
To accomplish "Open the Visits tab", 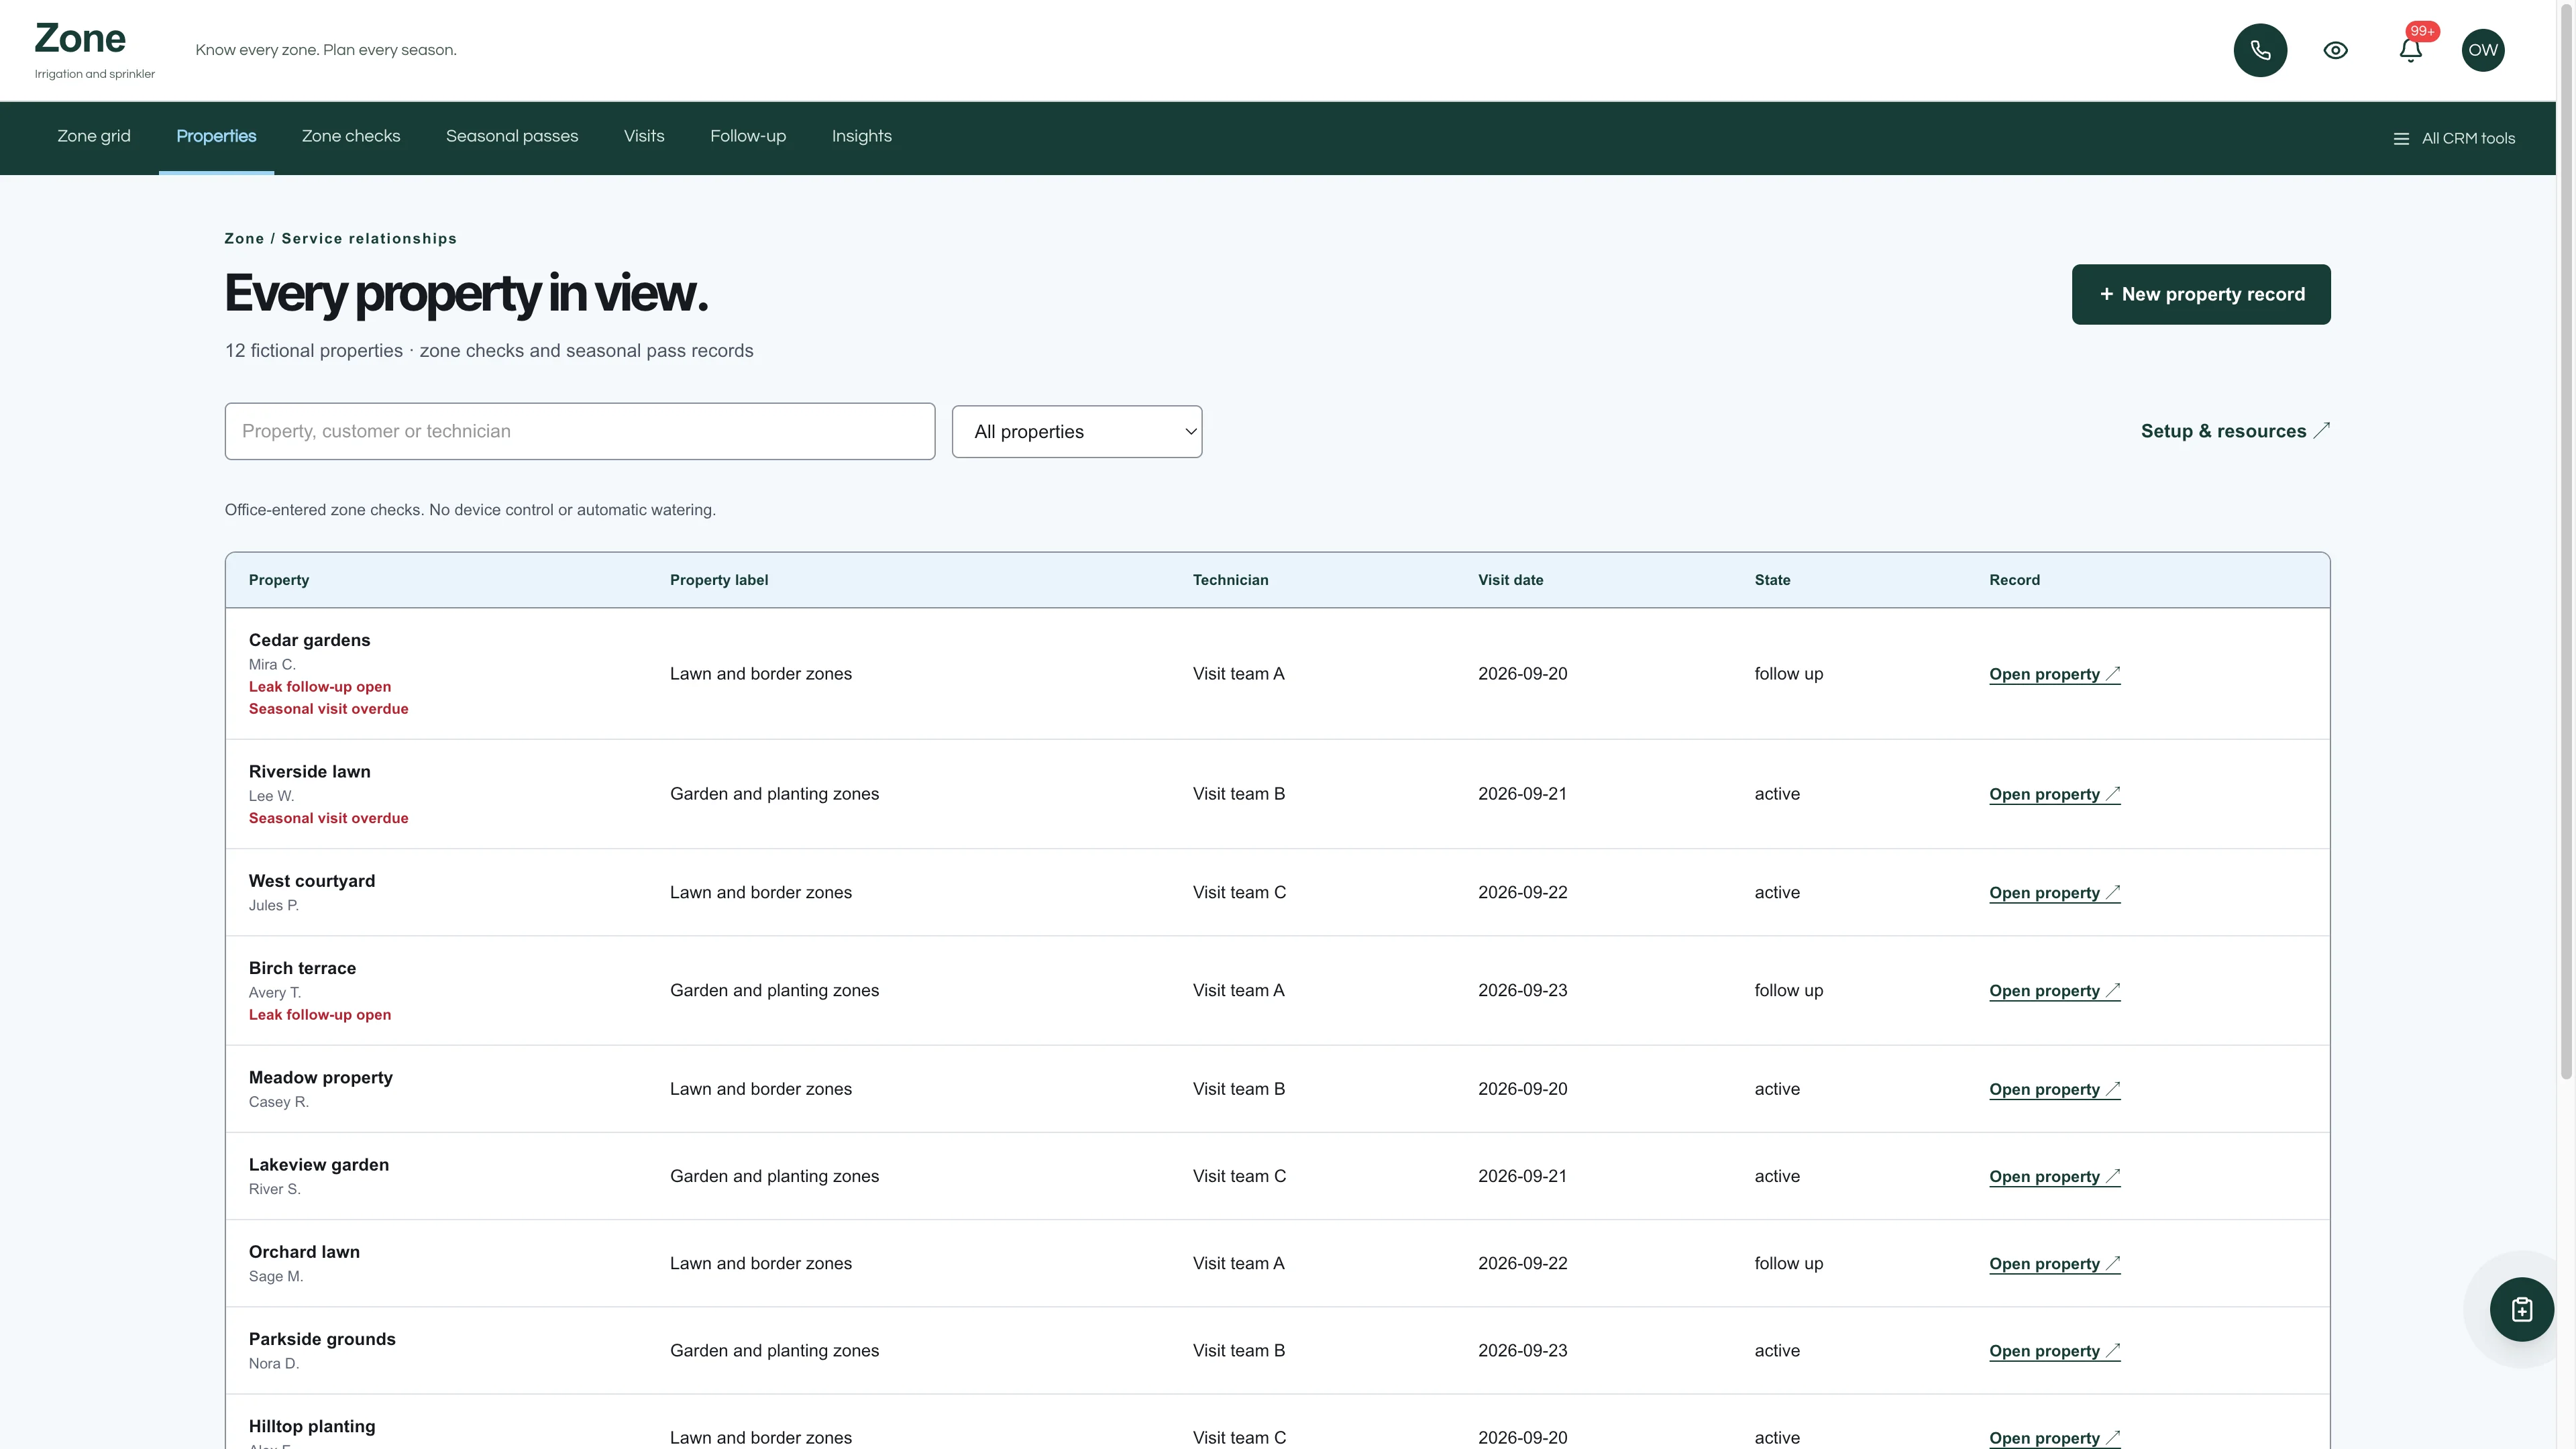I will tap(644, 137).
